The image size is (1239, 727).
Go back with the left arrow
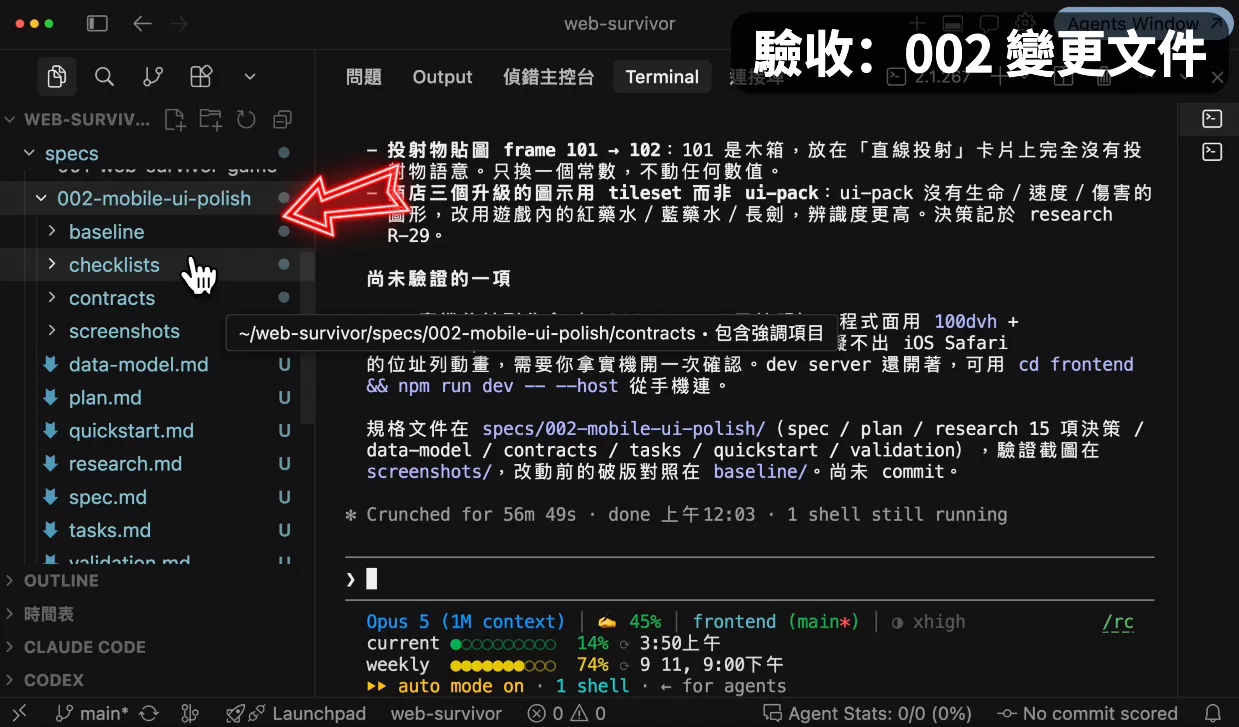(142, 23)
